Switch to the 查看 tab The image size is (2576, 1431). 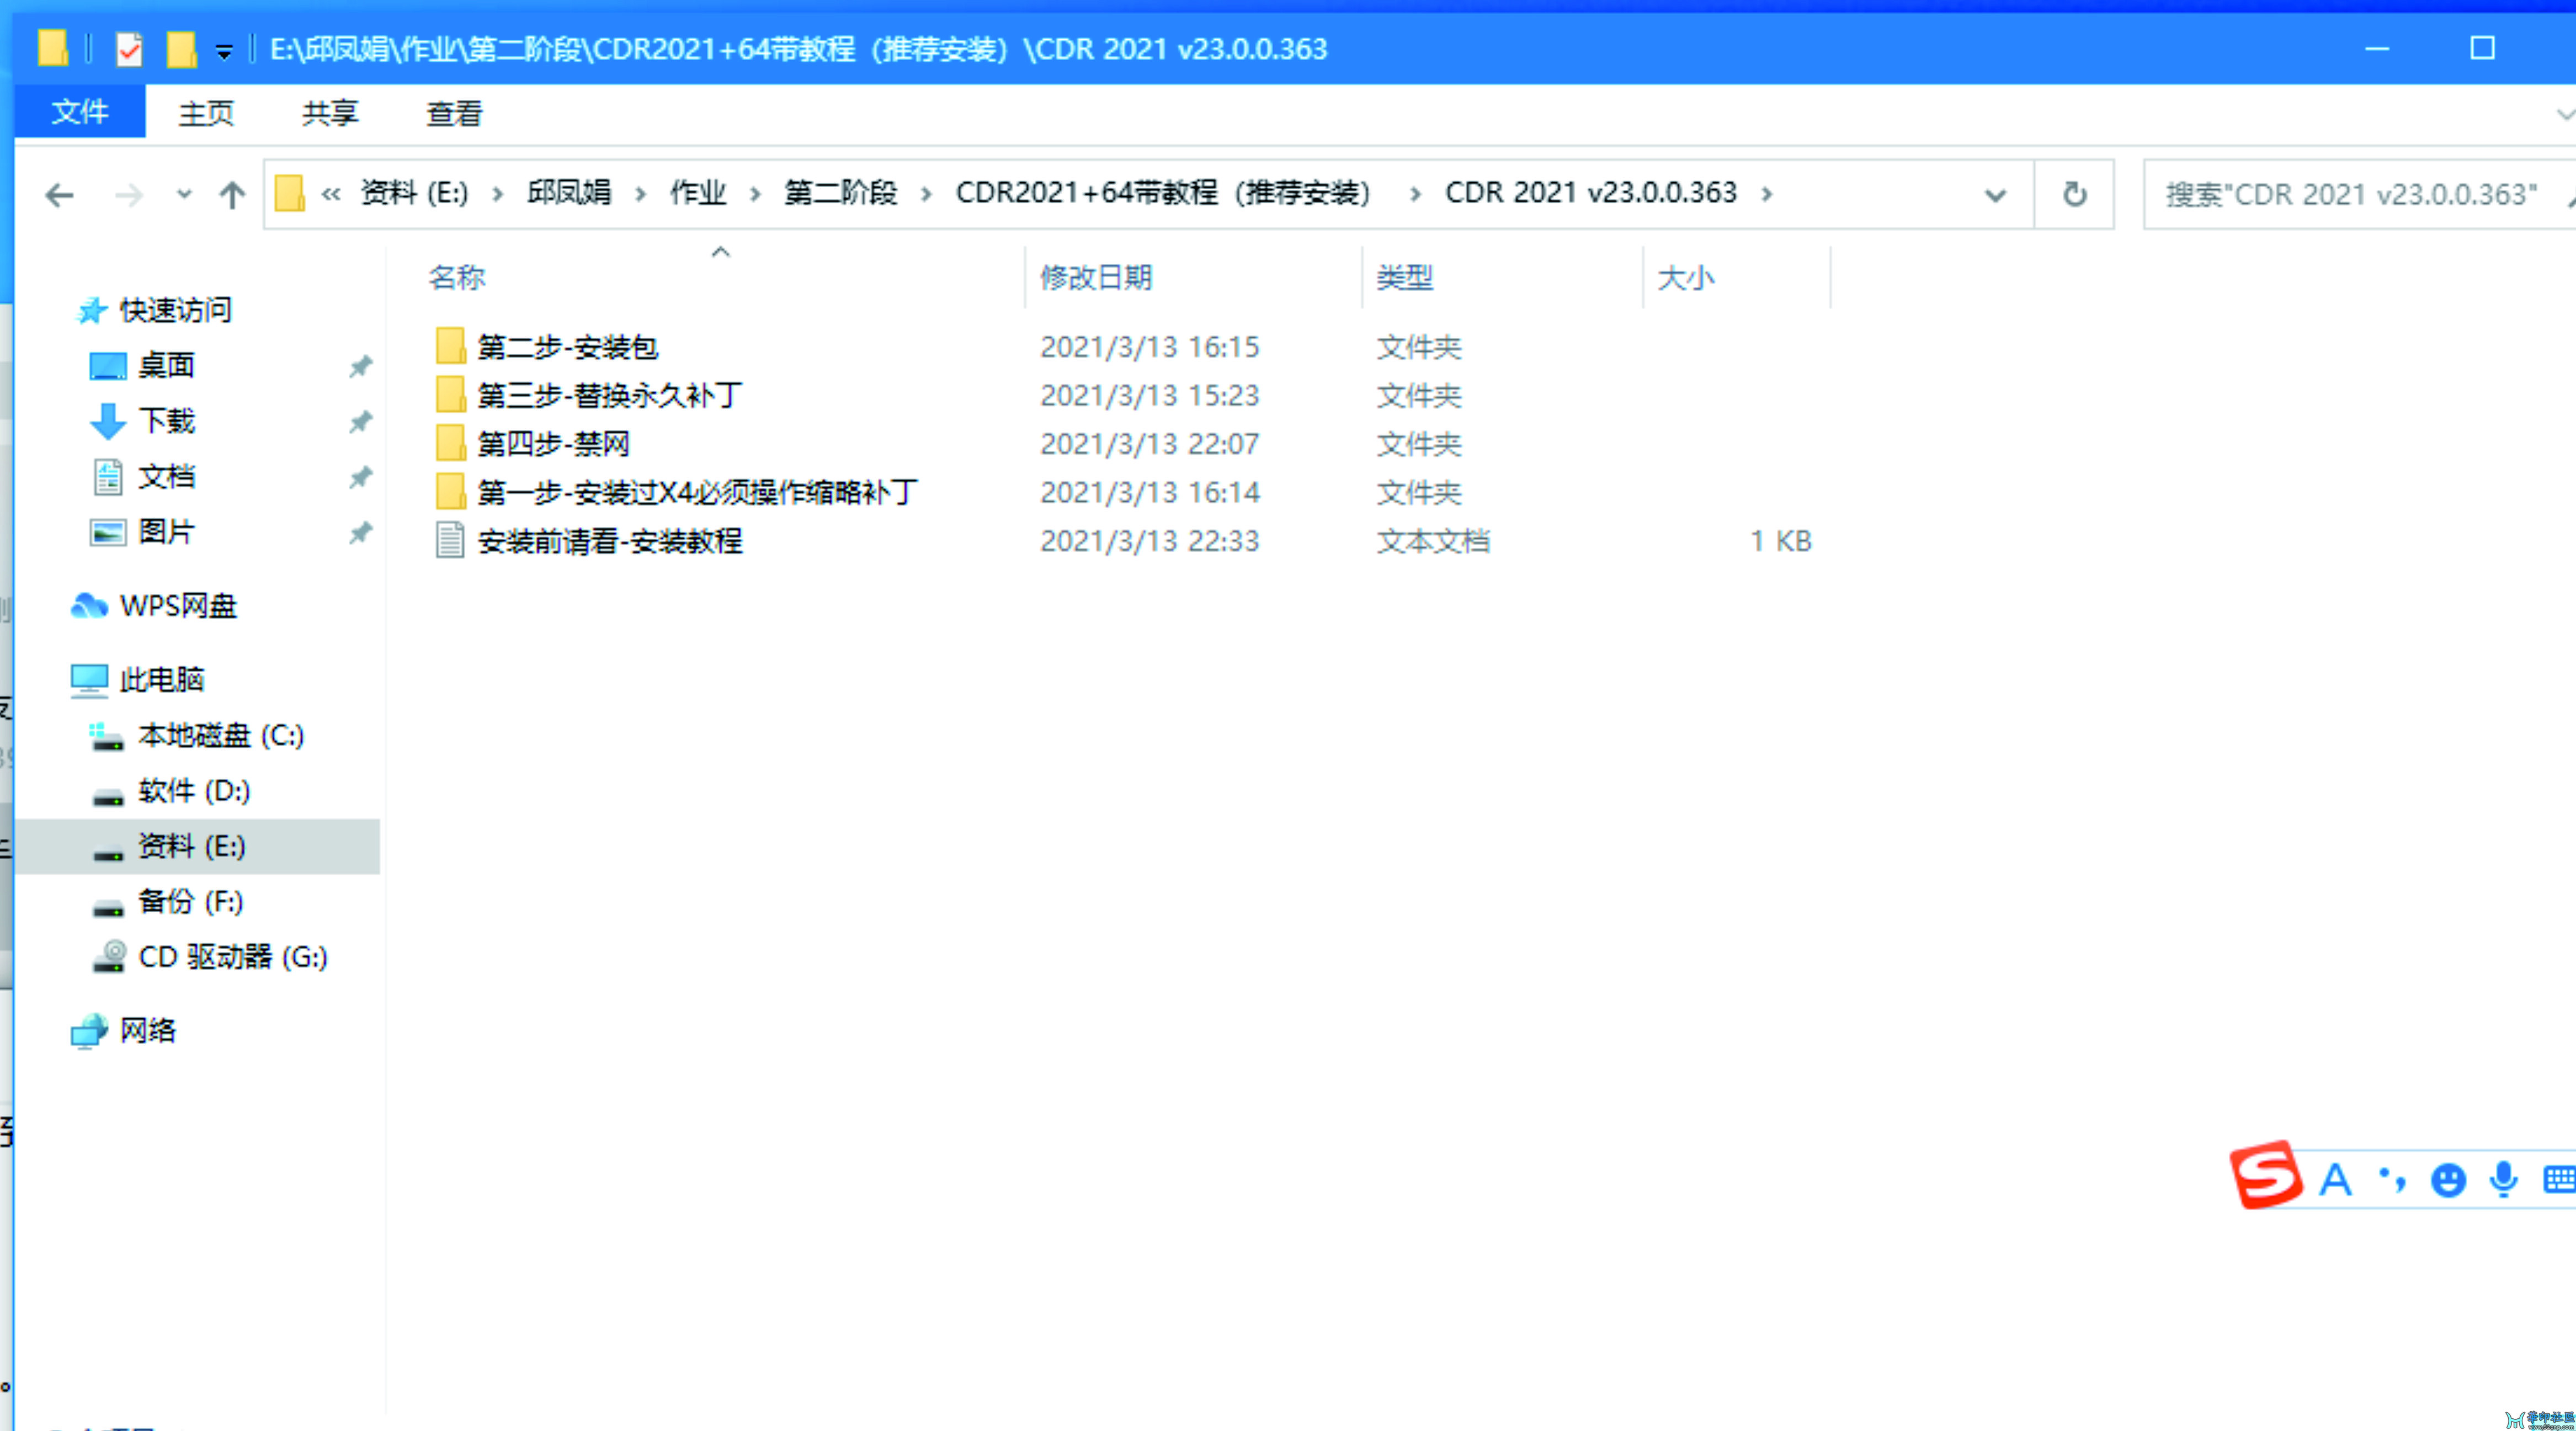pyautogui.click(x=453, y=112)
